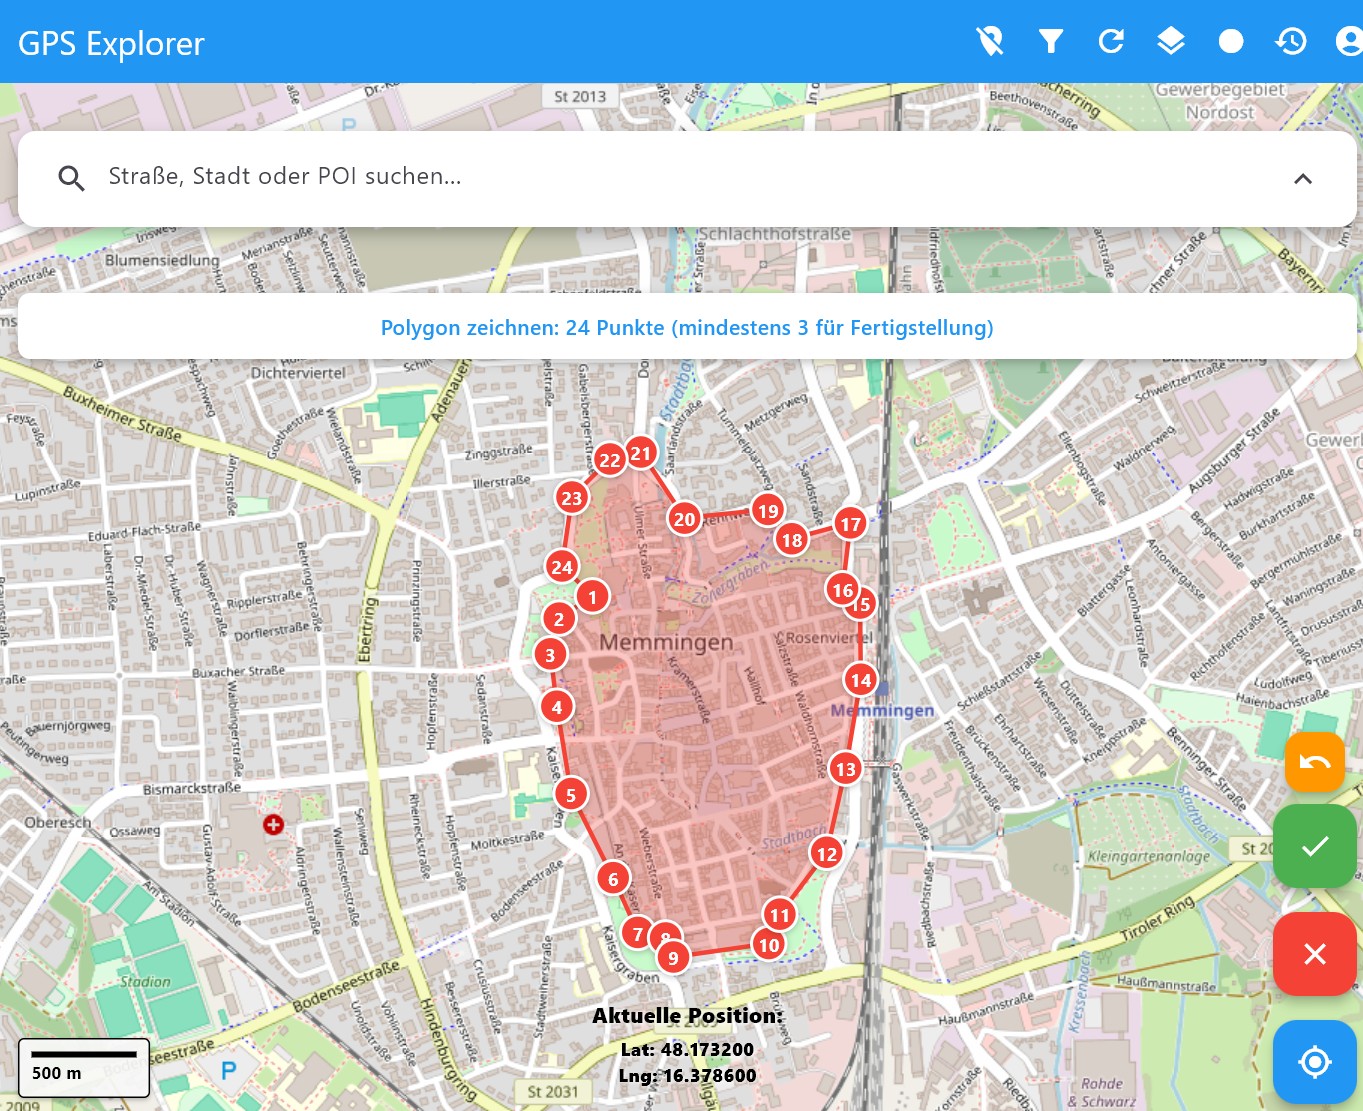Collapse the search panel chevron
The width and height of the screenshot is (1363, 1111).
pos(1302,179)
